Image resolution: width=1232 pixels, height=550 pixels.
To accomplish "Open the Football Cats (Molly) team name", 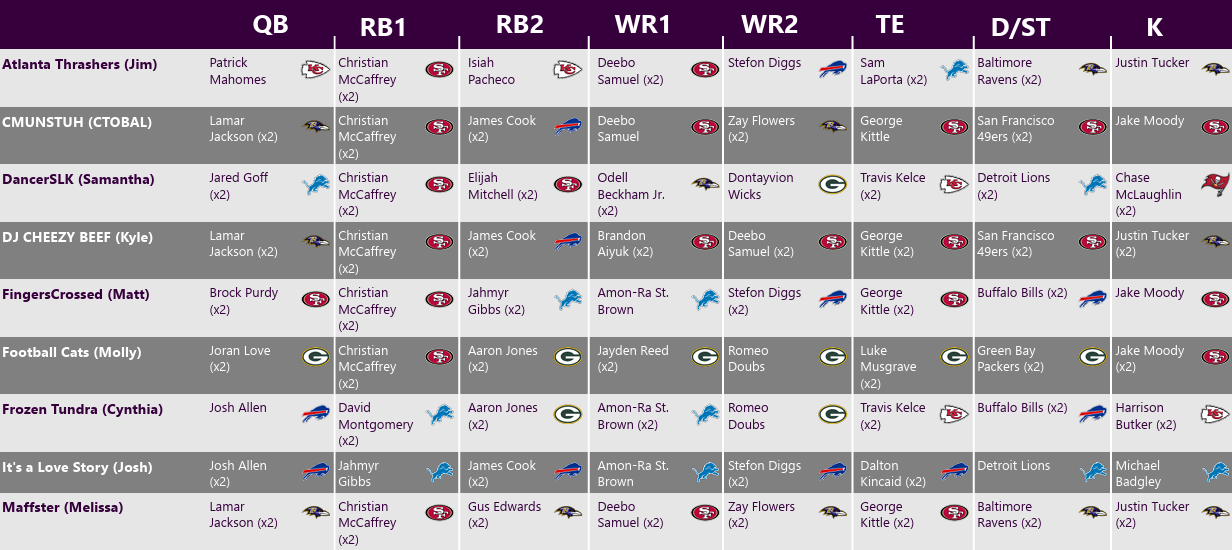I will coord(72,353).
